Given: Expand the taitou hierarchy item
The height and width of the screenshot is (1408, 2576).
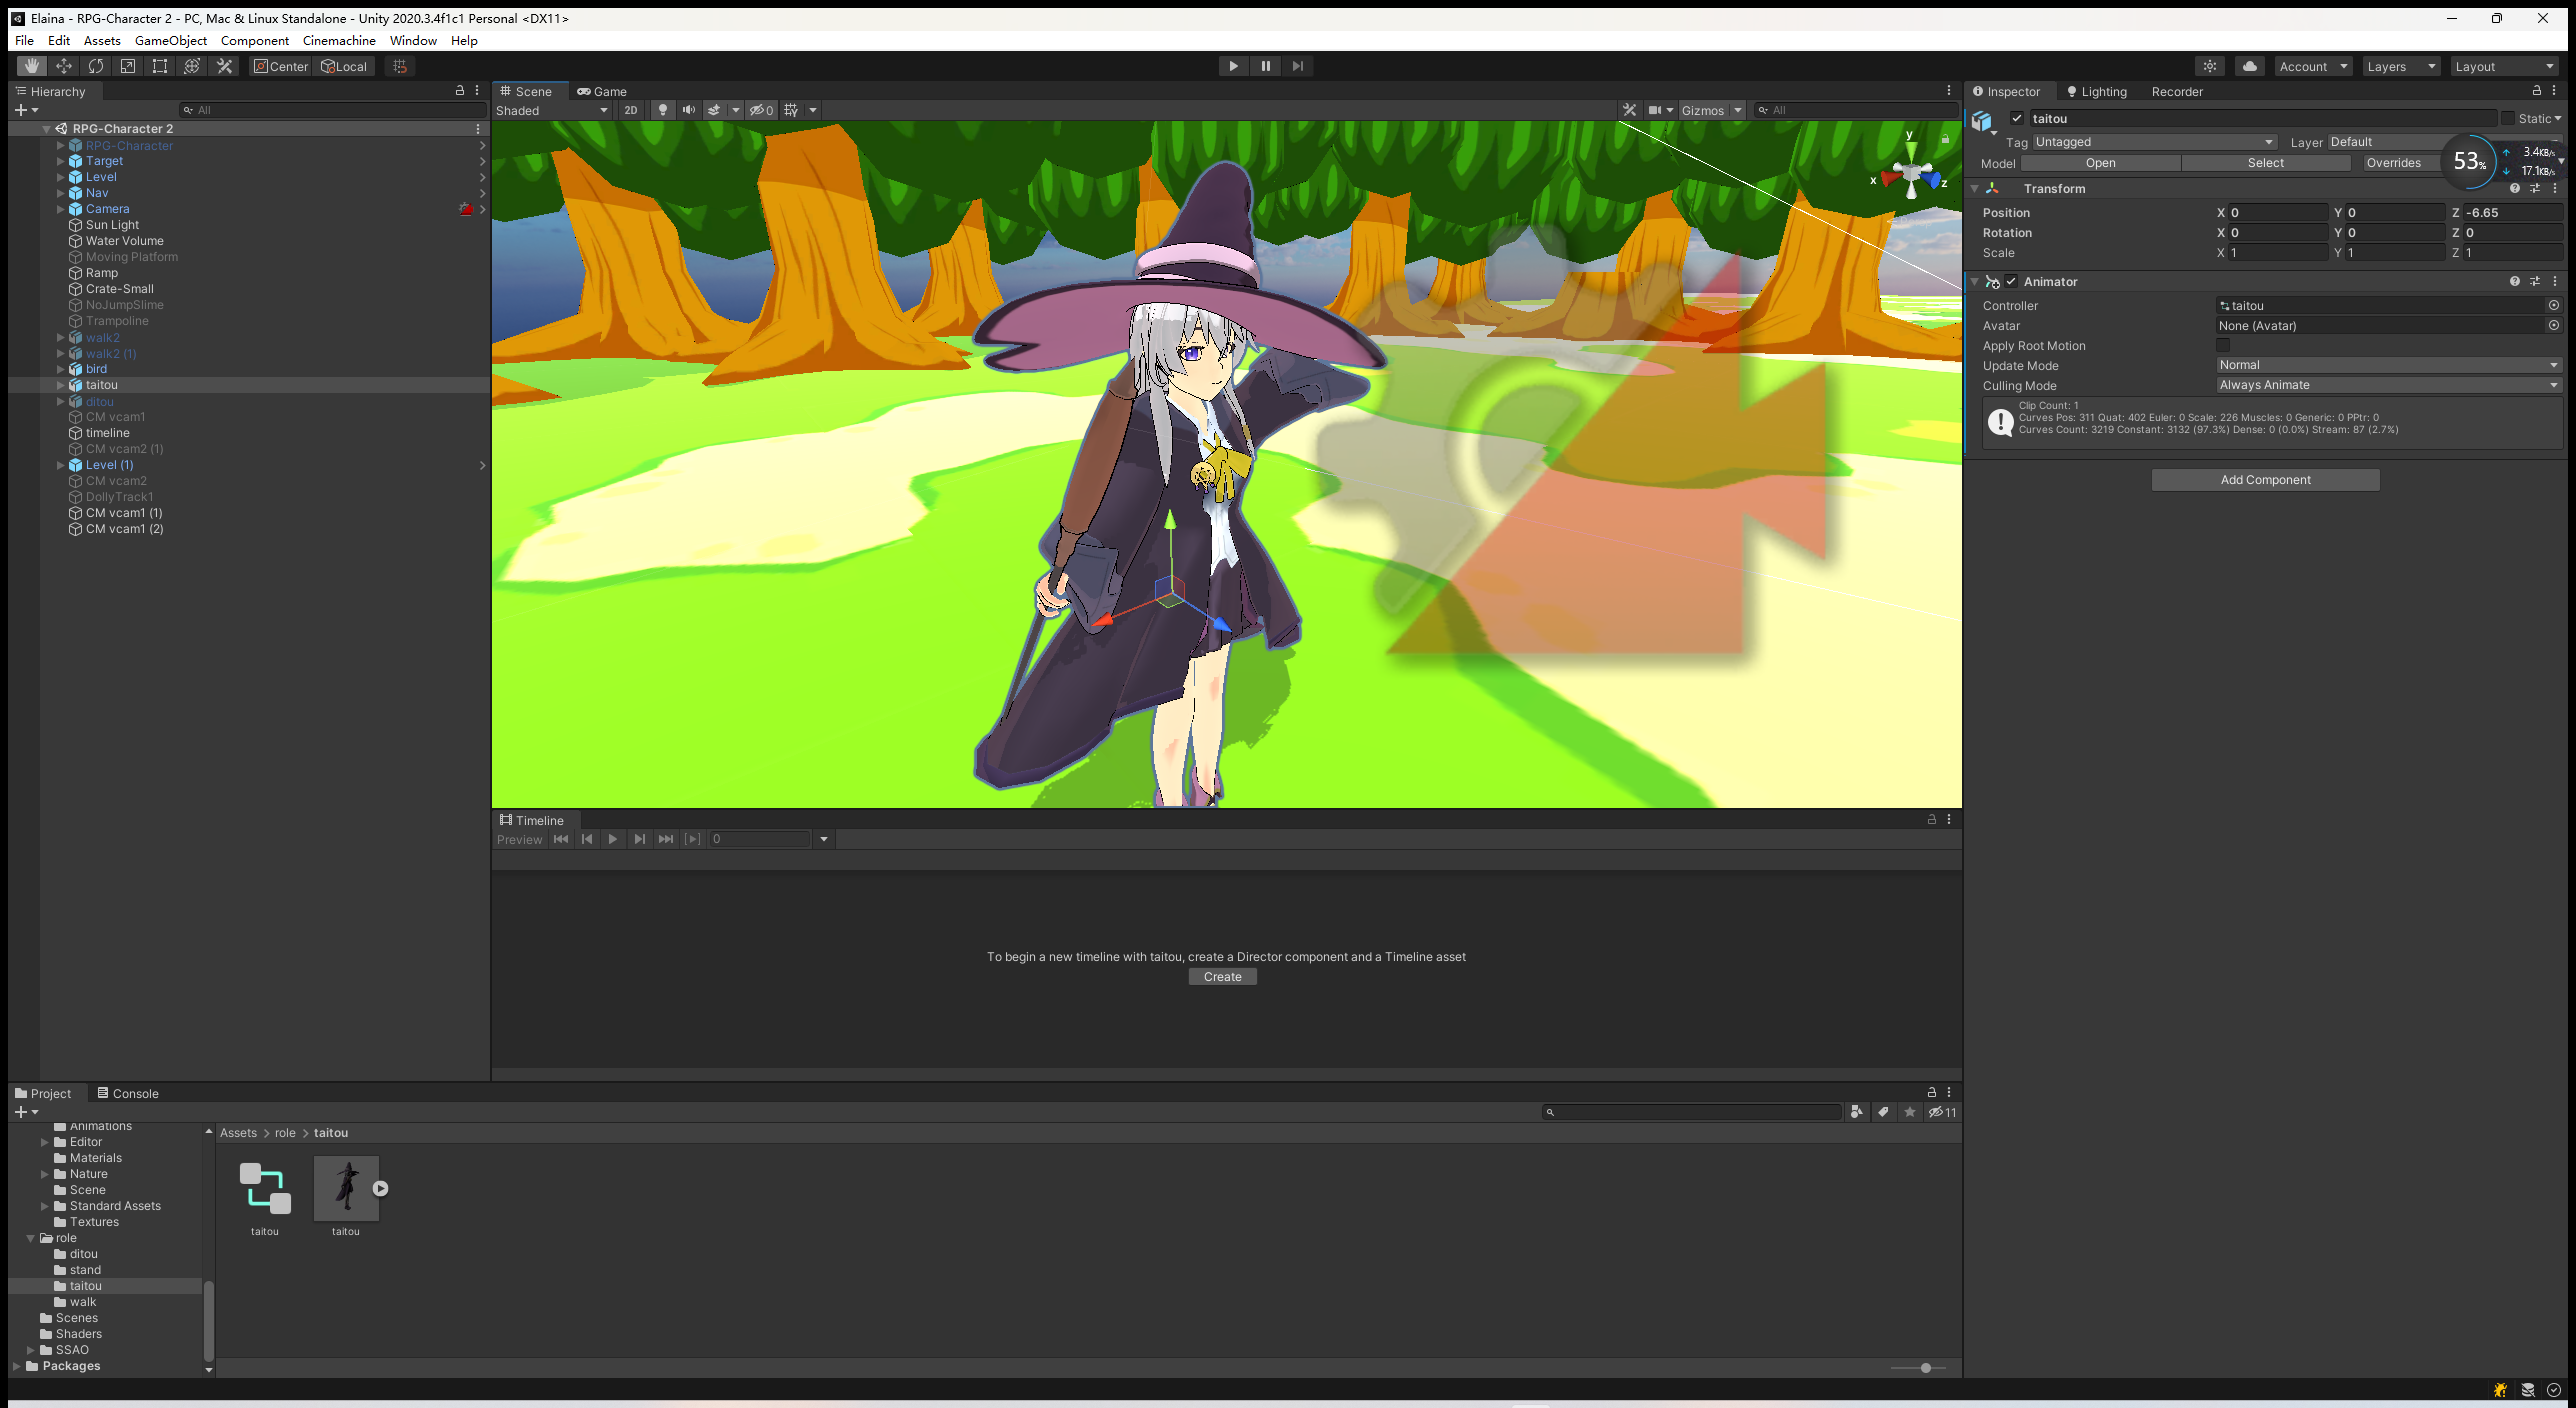Looking at the screenshot, I should [x=60, y=385].
